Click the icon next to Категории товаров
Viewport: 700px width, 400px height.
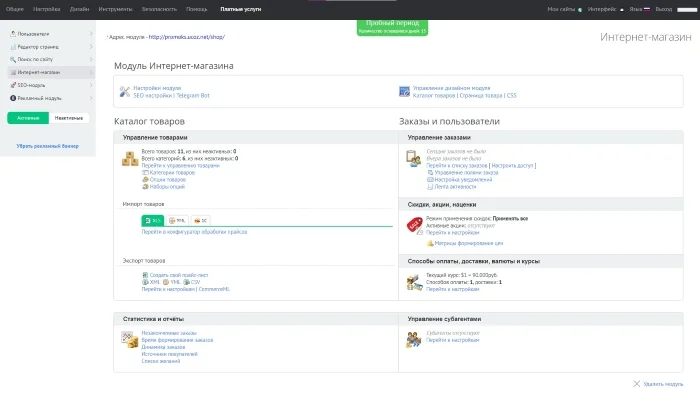[145, 173]
